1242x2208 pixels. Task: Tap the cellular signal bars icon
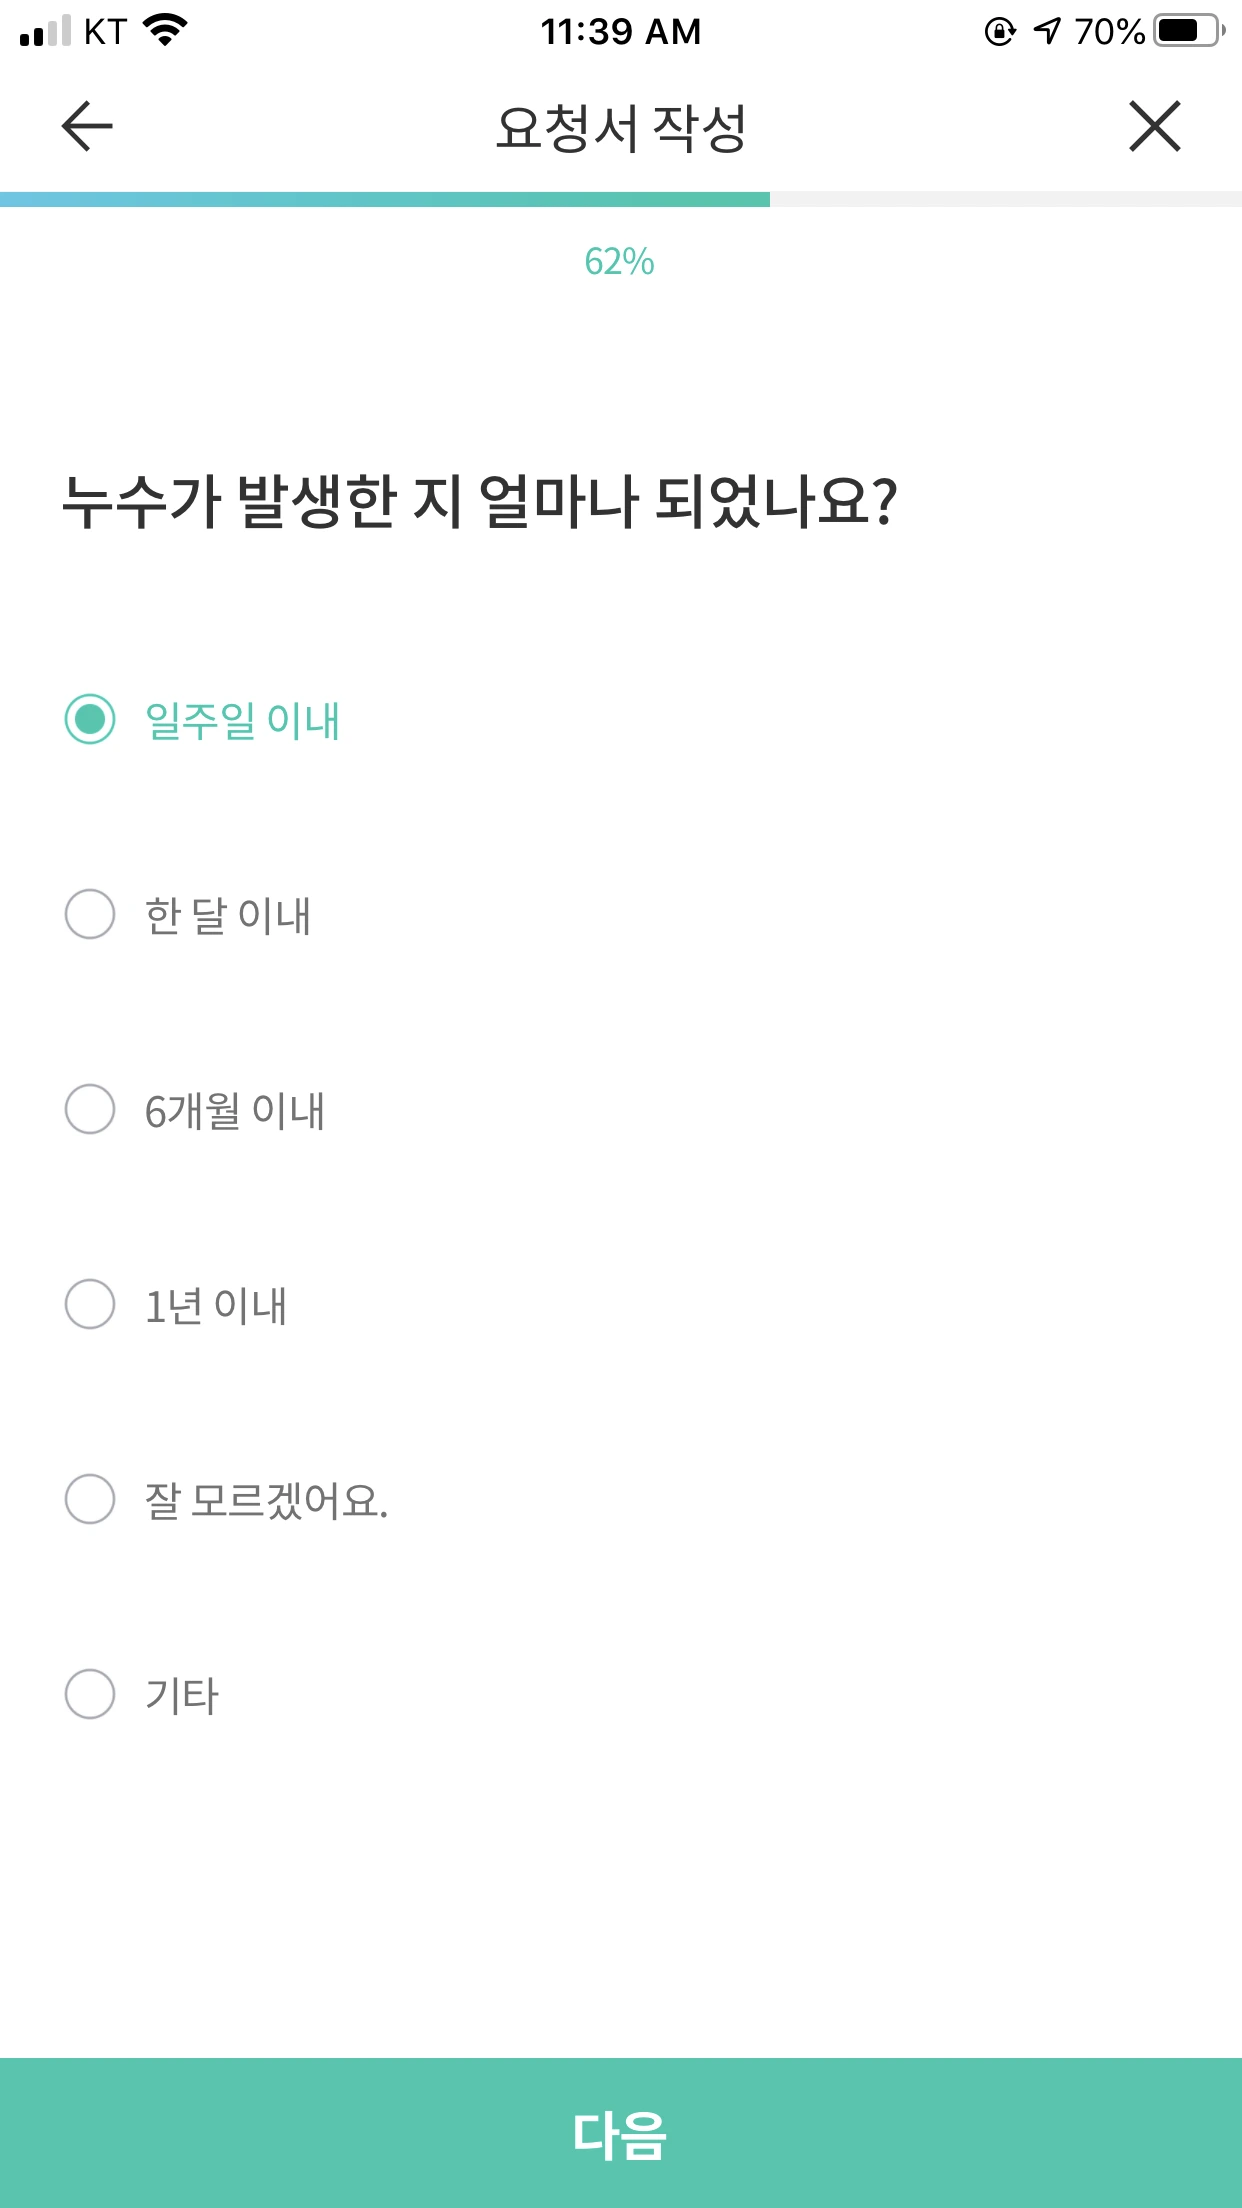pyautogui.click(x=45, y=31)
